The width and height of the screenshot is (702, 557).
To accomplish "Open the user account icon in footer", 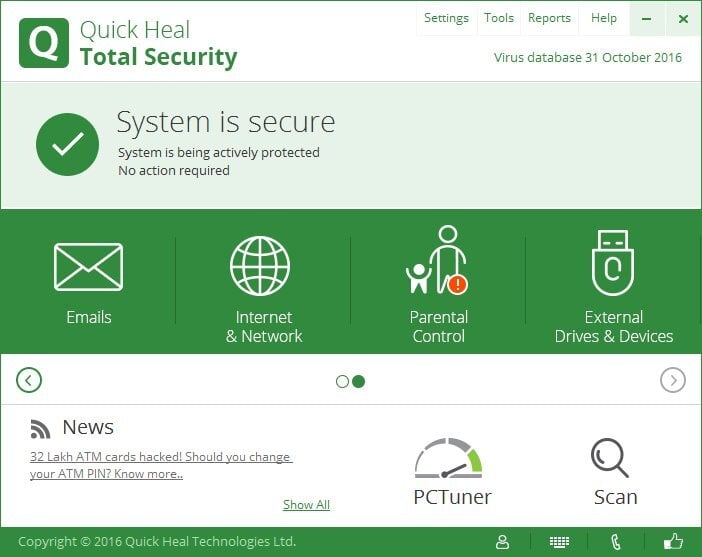I will [x=502, y=542].
